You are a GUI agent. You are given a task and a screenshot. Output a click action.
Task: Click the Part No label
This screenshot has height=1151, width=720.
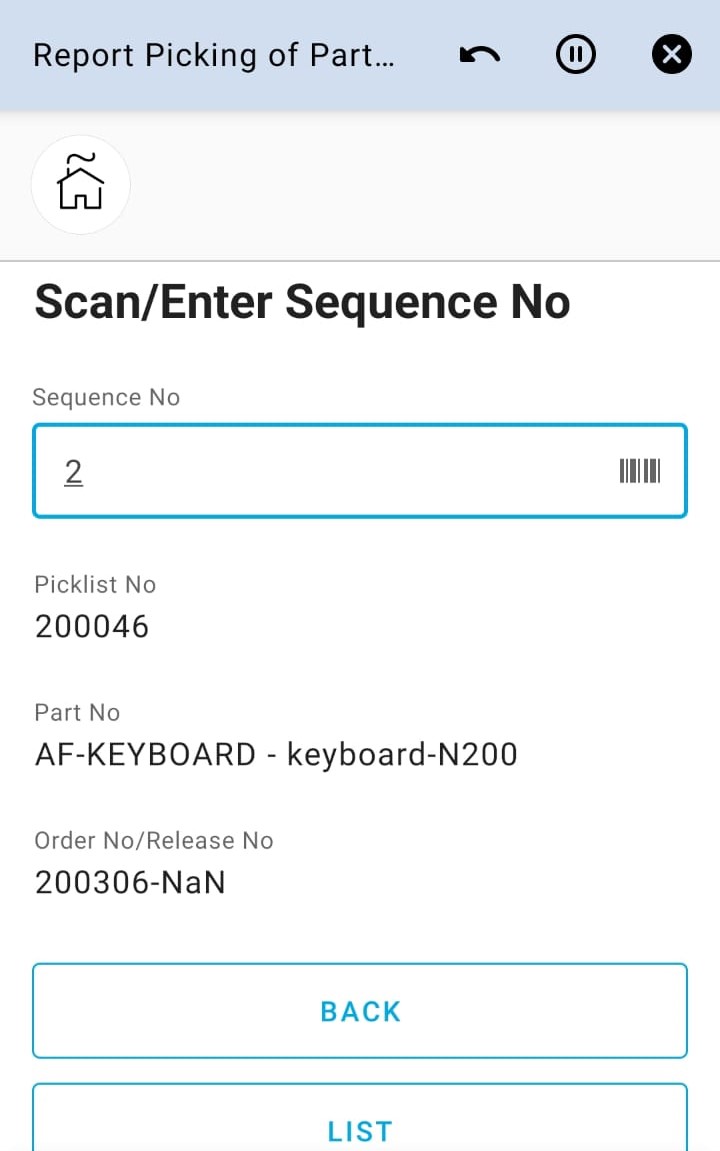[x=77, y=712]
